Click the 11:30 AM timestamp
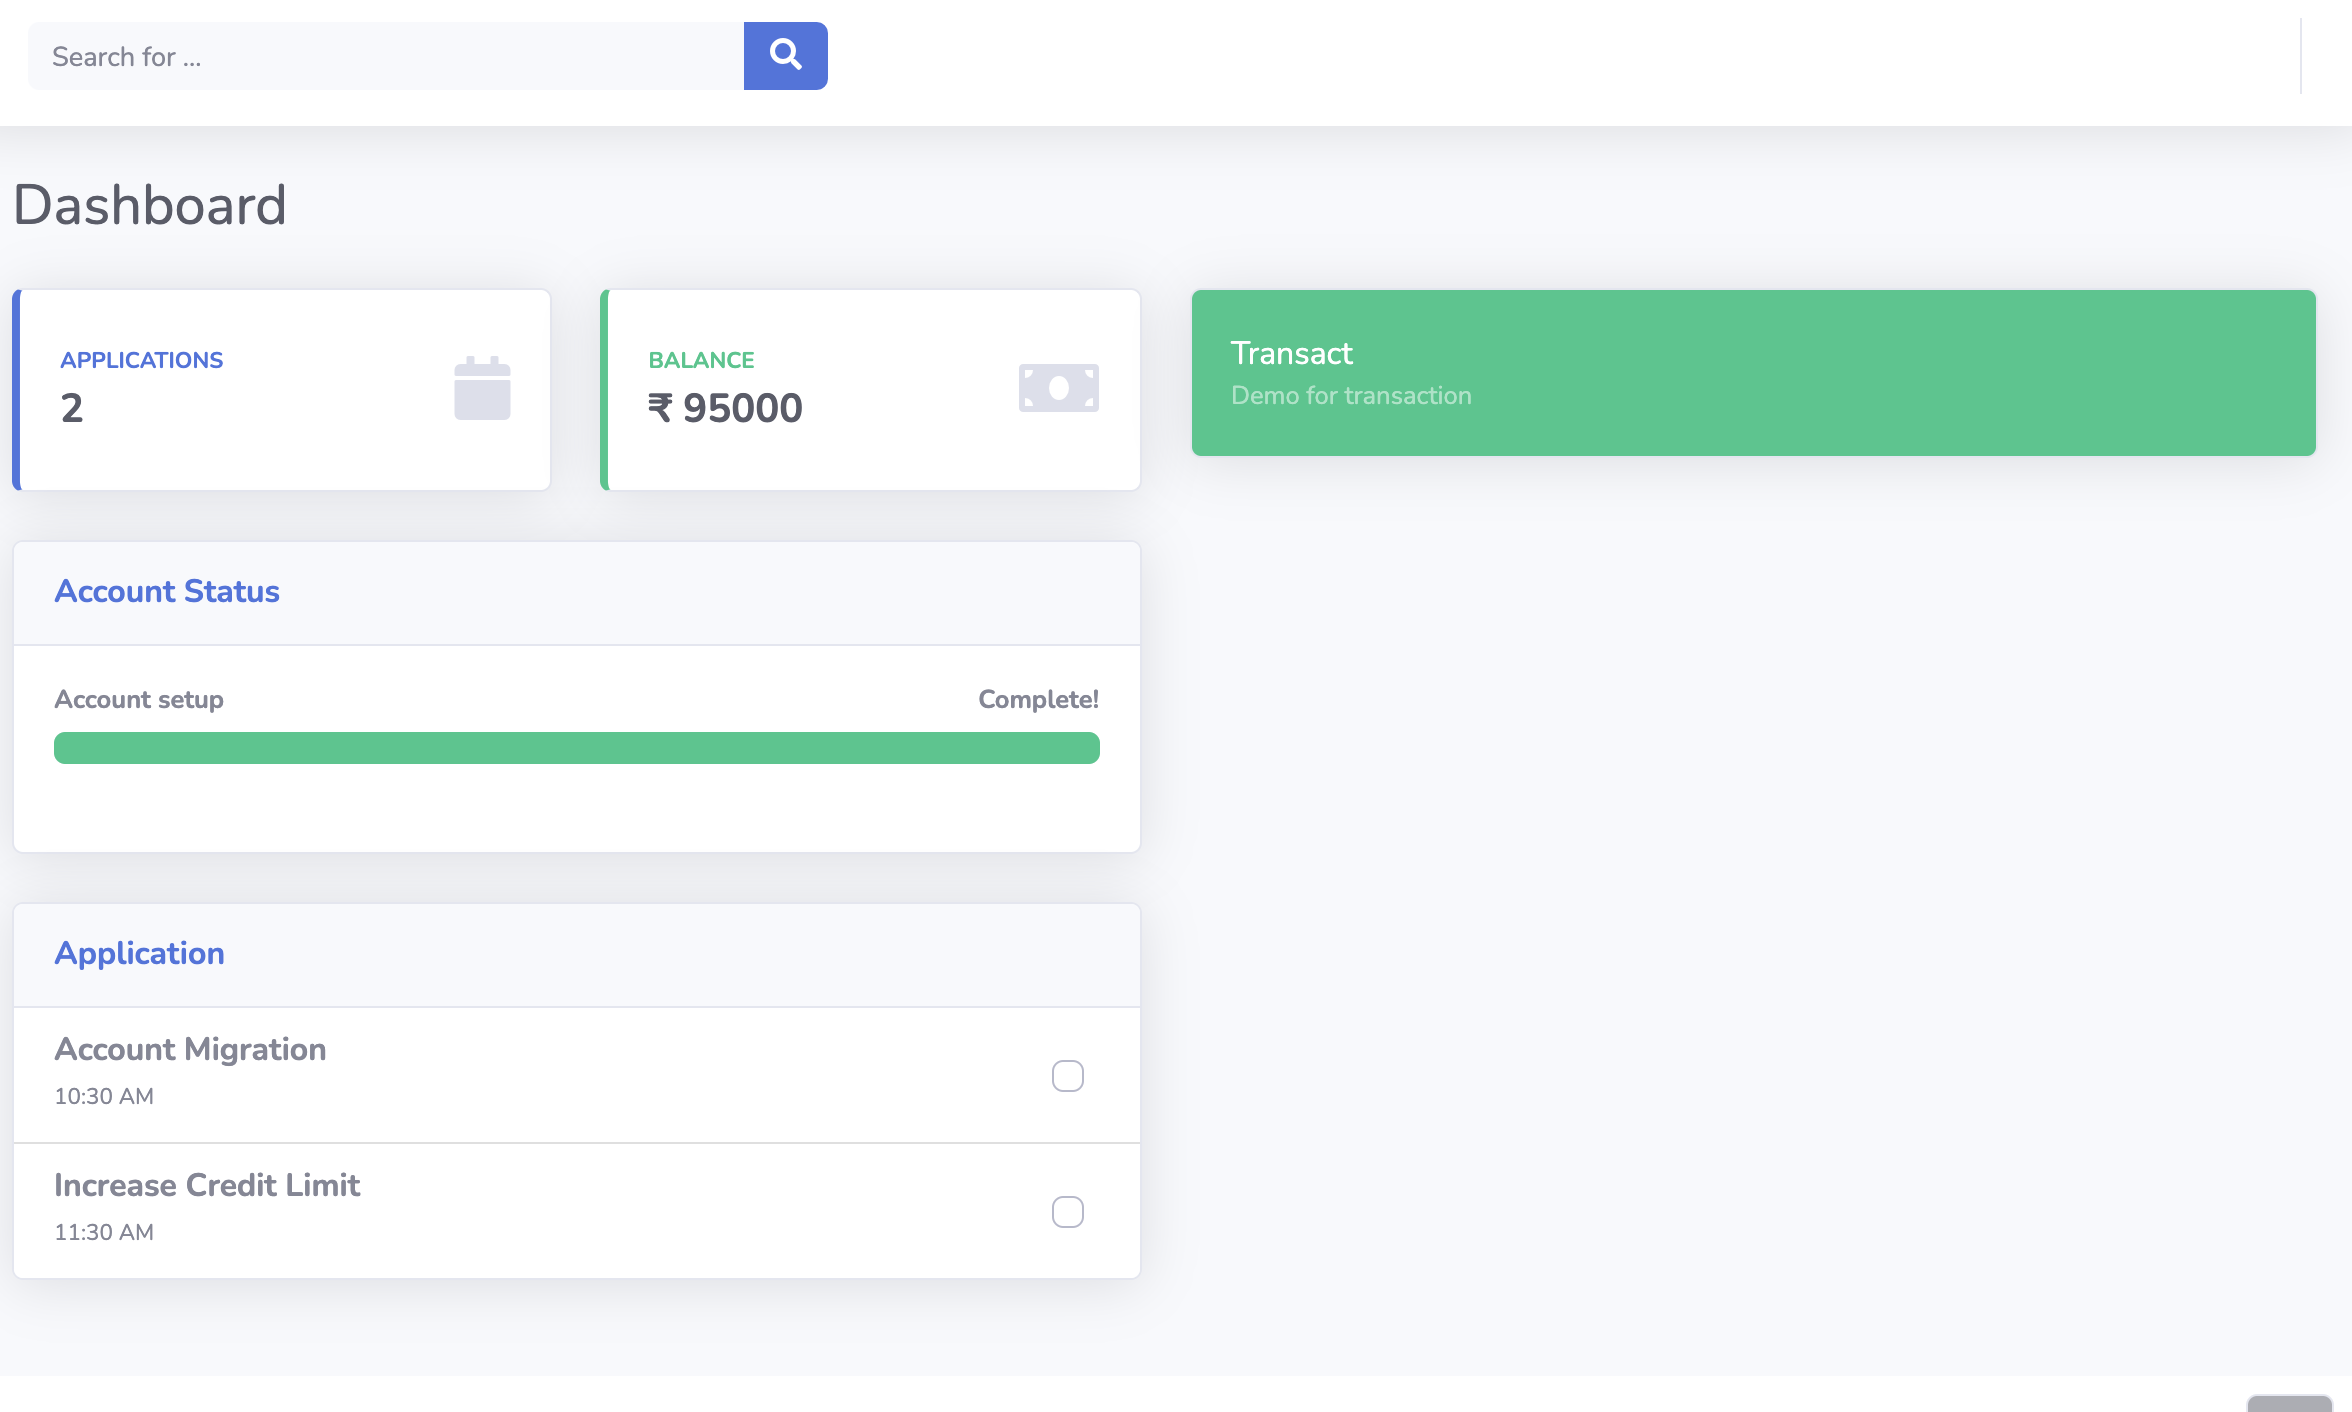Image resolution: width=2352 pixels, height=1412 pixels. click(104, 1232)
